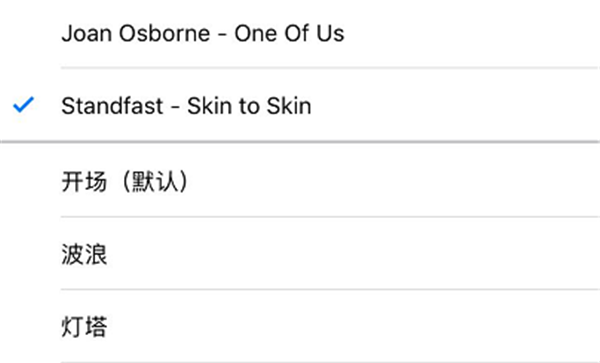Tap the Joan Osborne artist name text
This screenshot has width=600, height=363.
(x=136, y=34)
